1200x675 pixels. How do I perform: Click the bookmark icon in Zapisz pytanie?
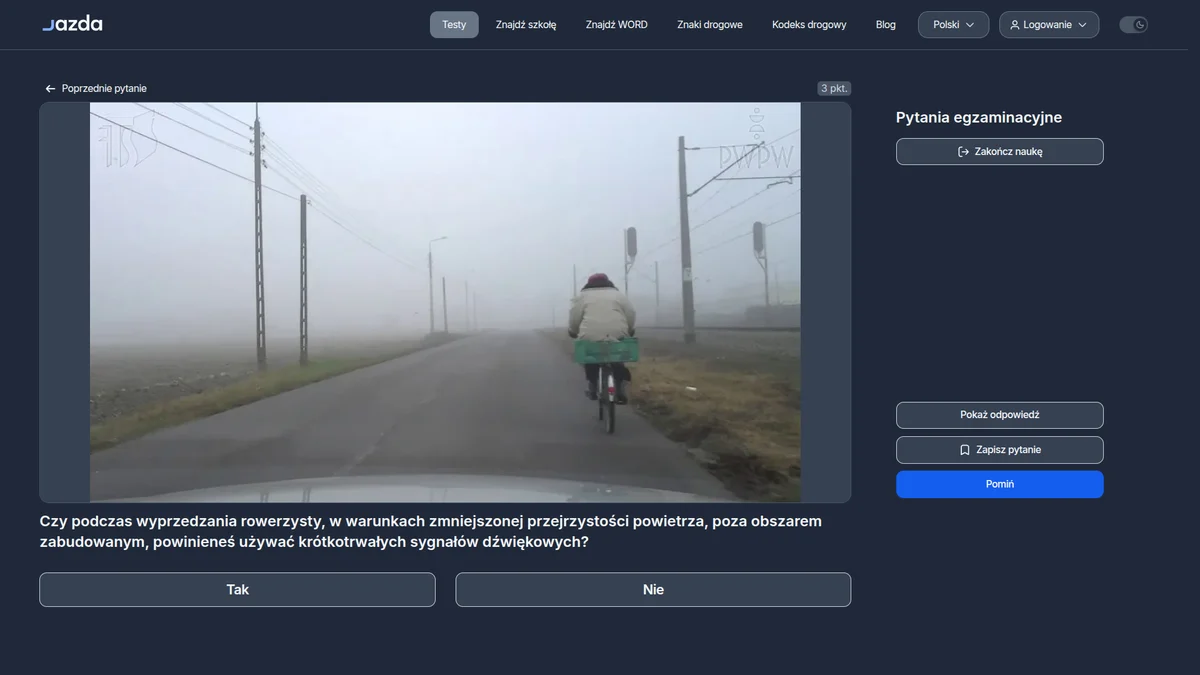965,450
